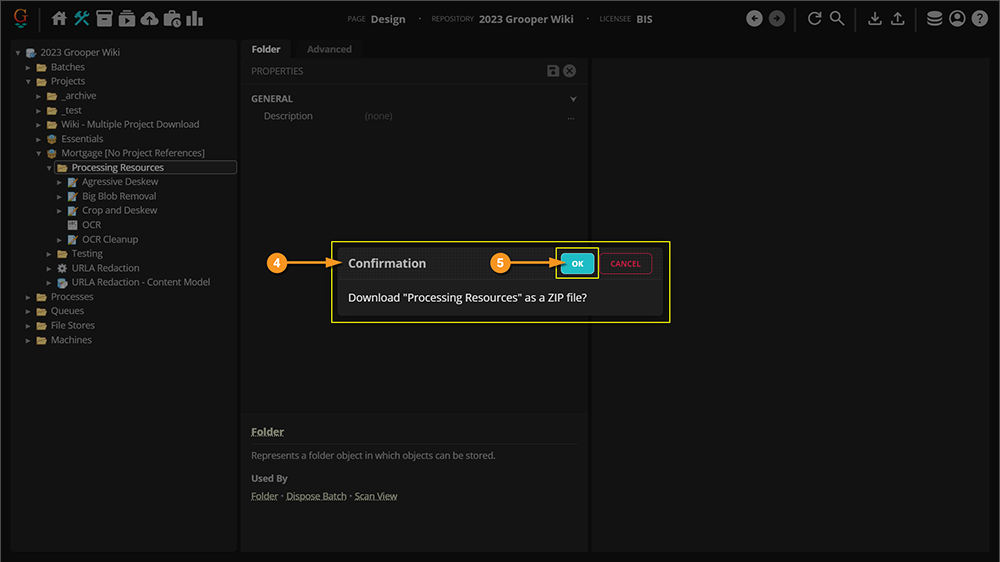The width and height of the screenshot is (1000, 562).
Task: Open the archive box icon in toolbar
Action: (x=104, y=18)
